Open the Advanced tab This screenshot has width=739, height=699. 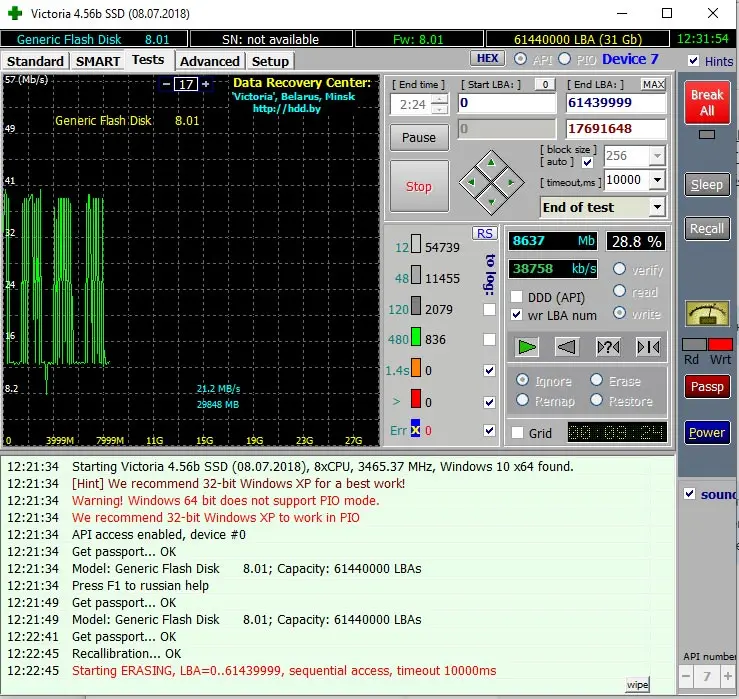(209, 61)
